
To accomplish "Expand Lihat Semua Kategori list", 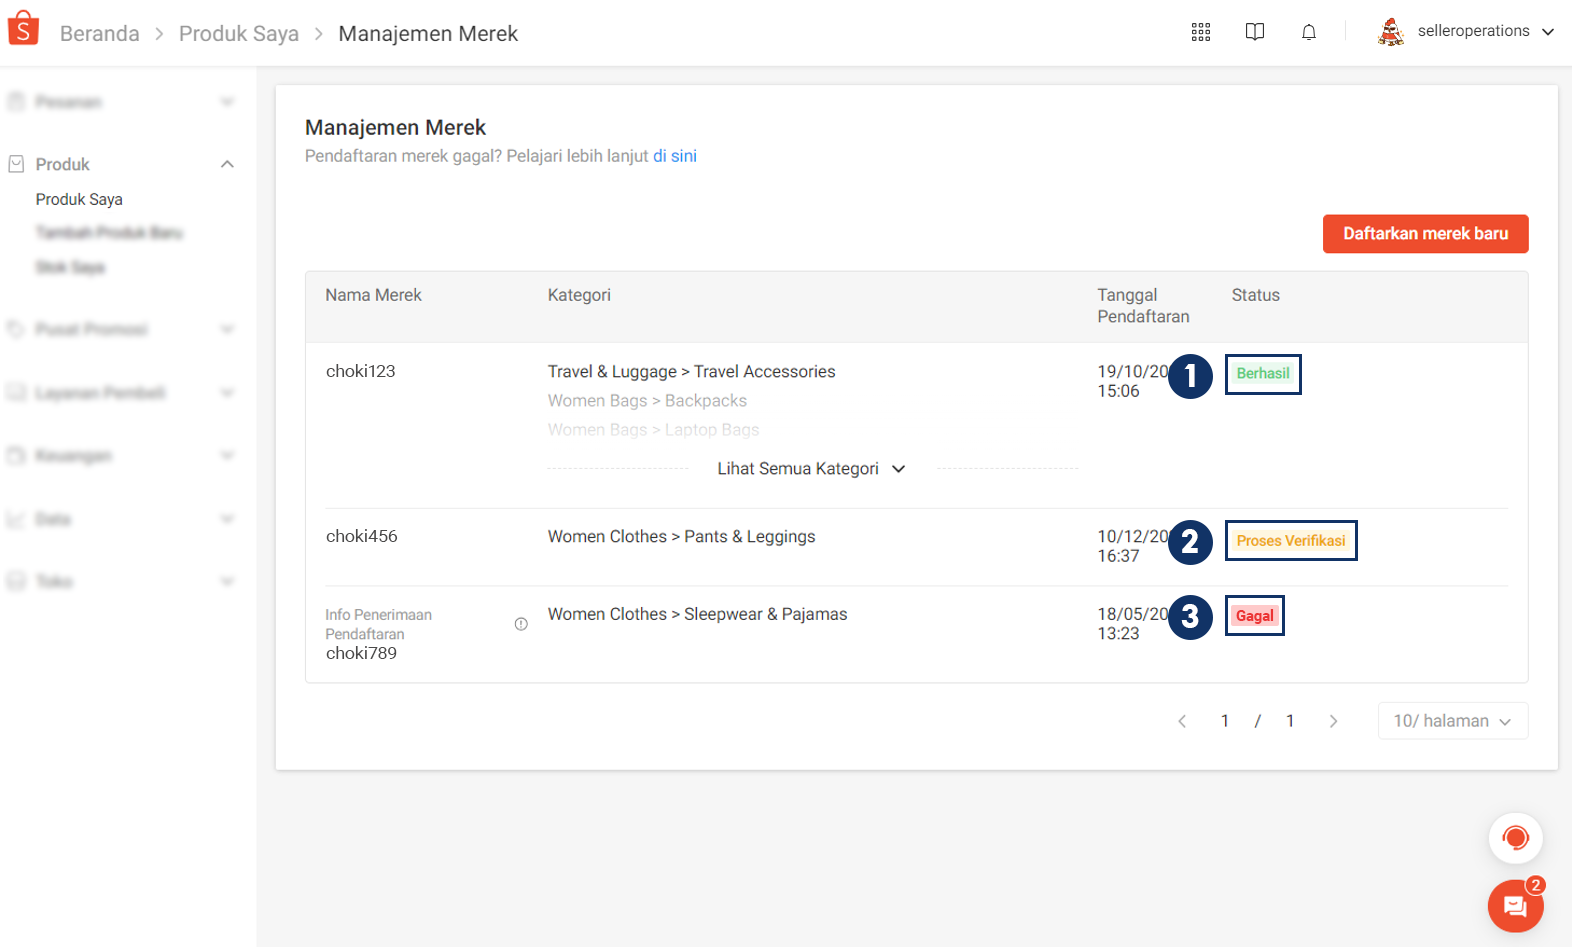I will [811, 469].
